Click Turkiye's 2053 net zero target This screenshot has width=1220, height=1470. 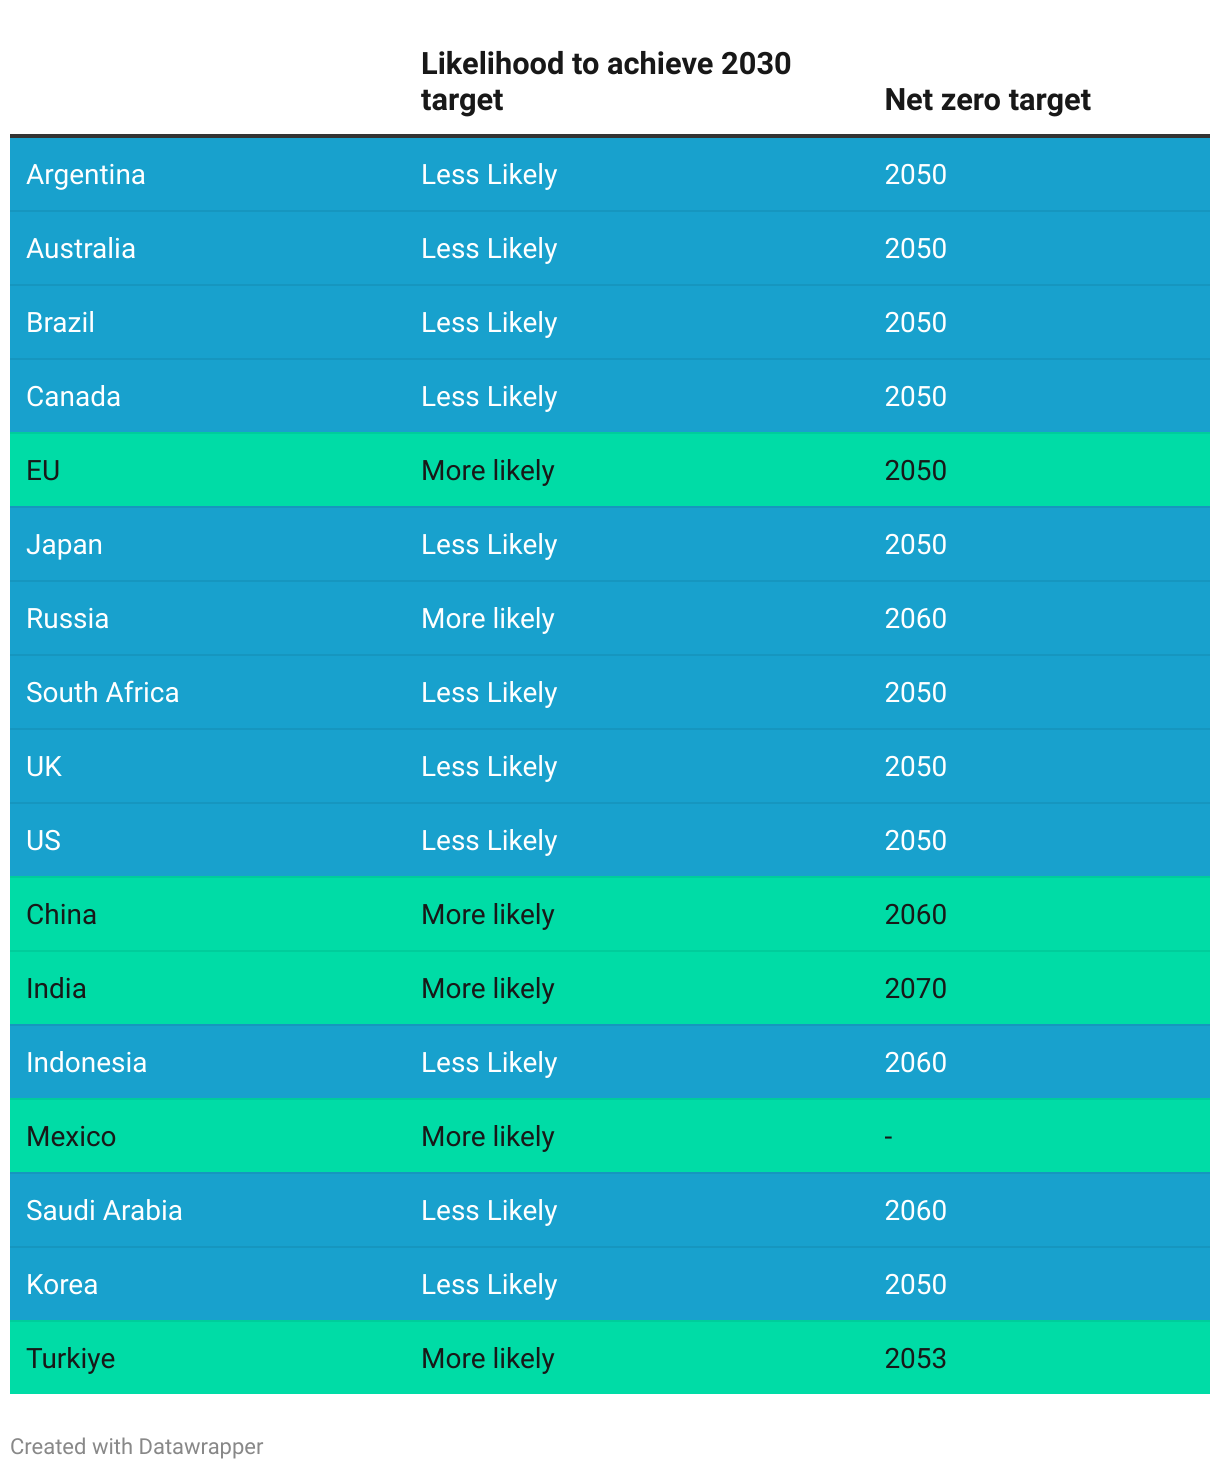(x=916, y=1359)
